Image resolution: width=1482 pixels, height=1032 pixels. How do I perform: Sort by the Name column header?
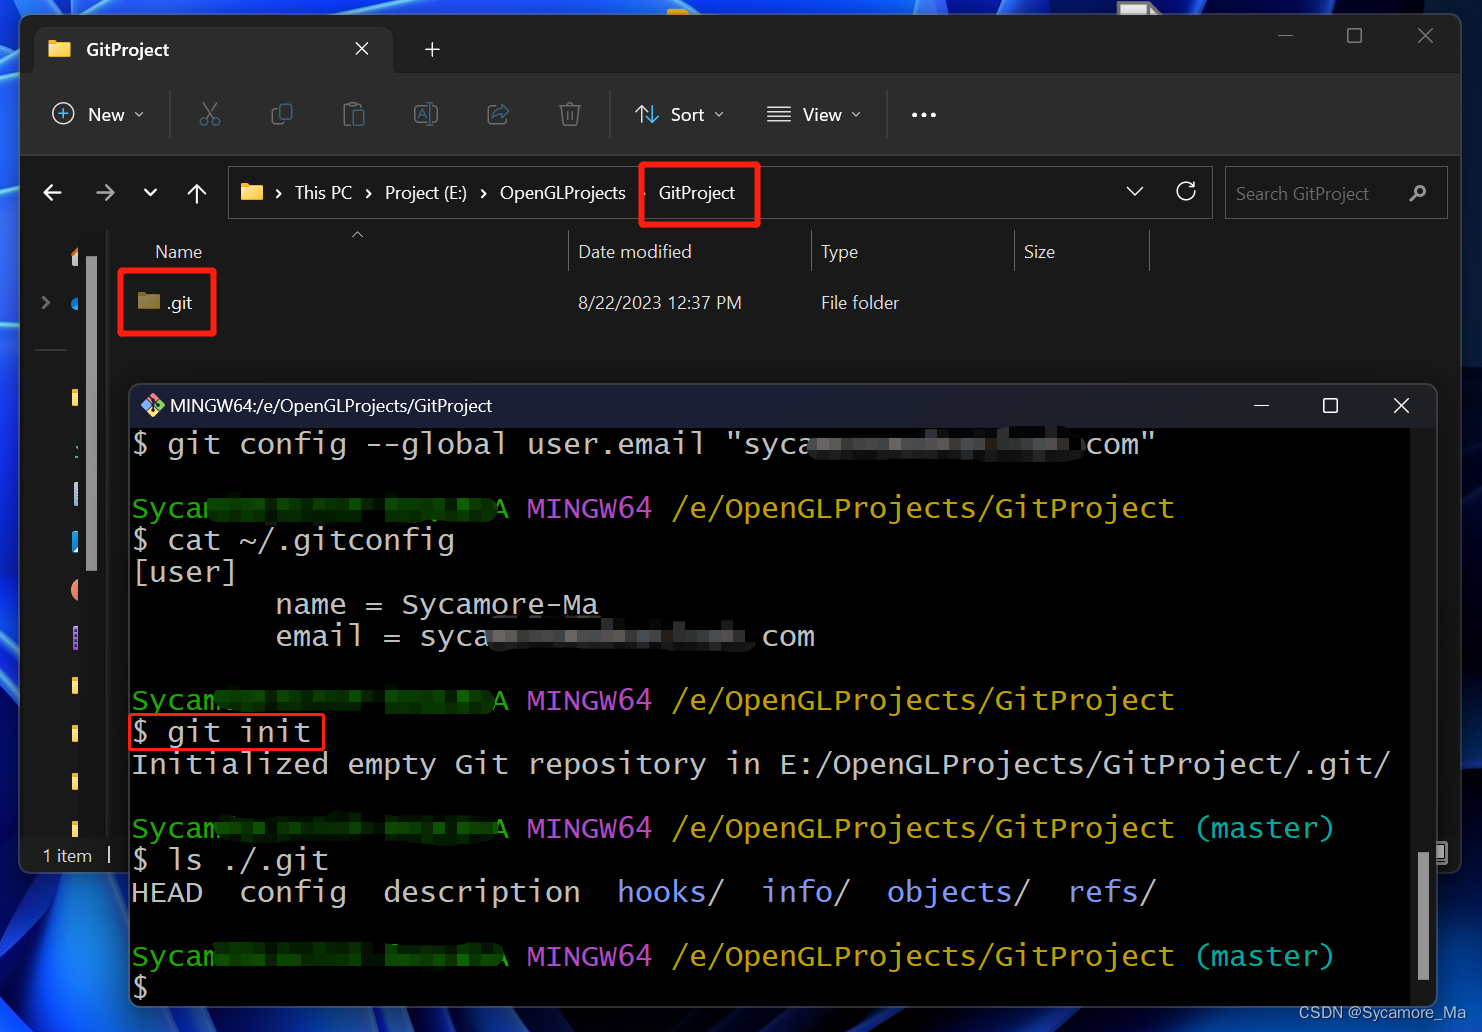(179, 252)
